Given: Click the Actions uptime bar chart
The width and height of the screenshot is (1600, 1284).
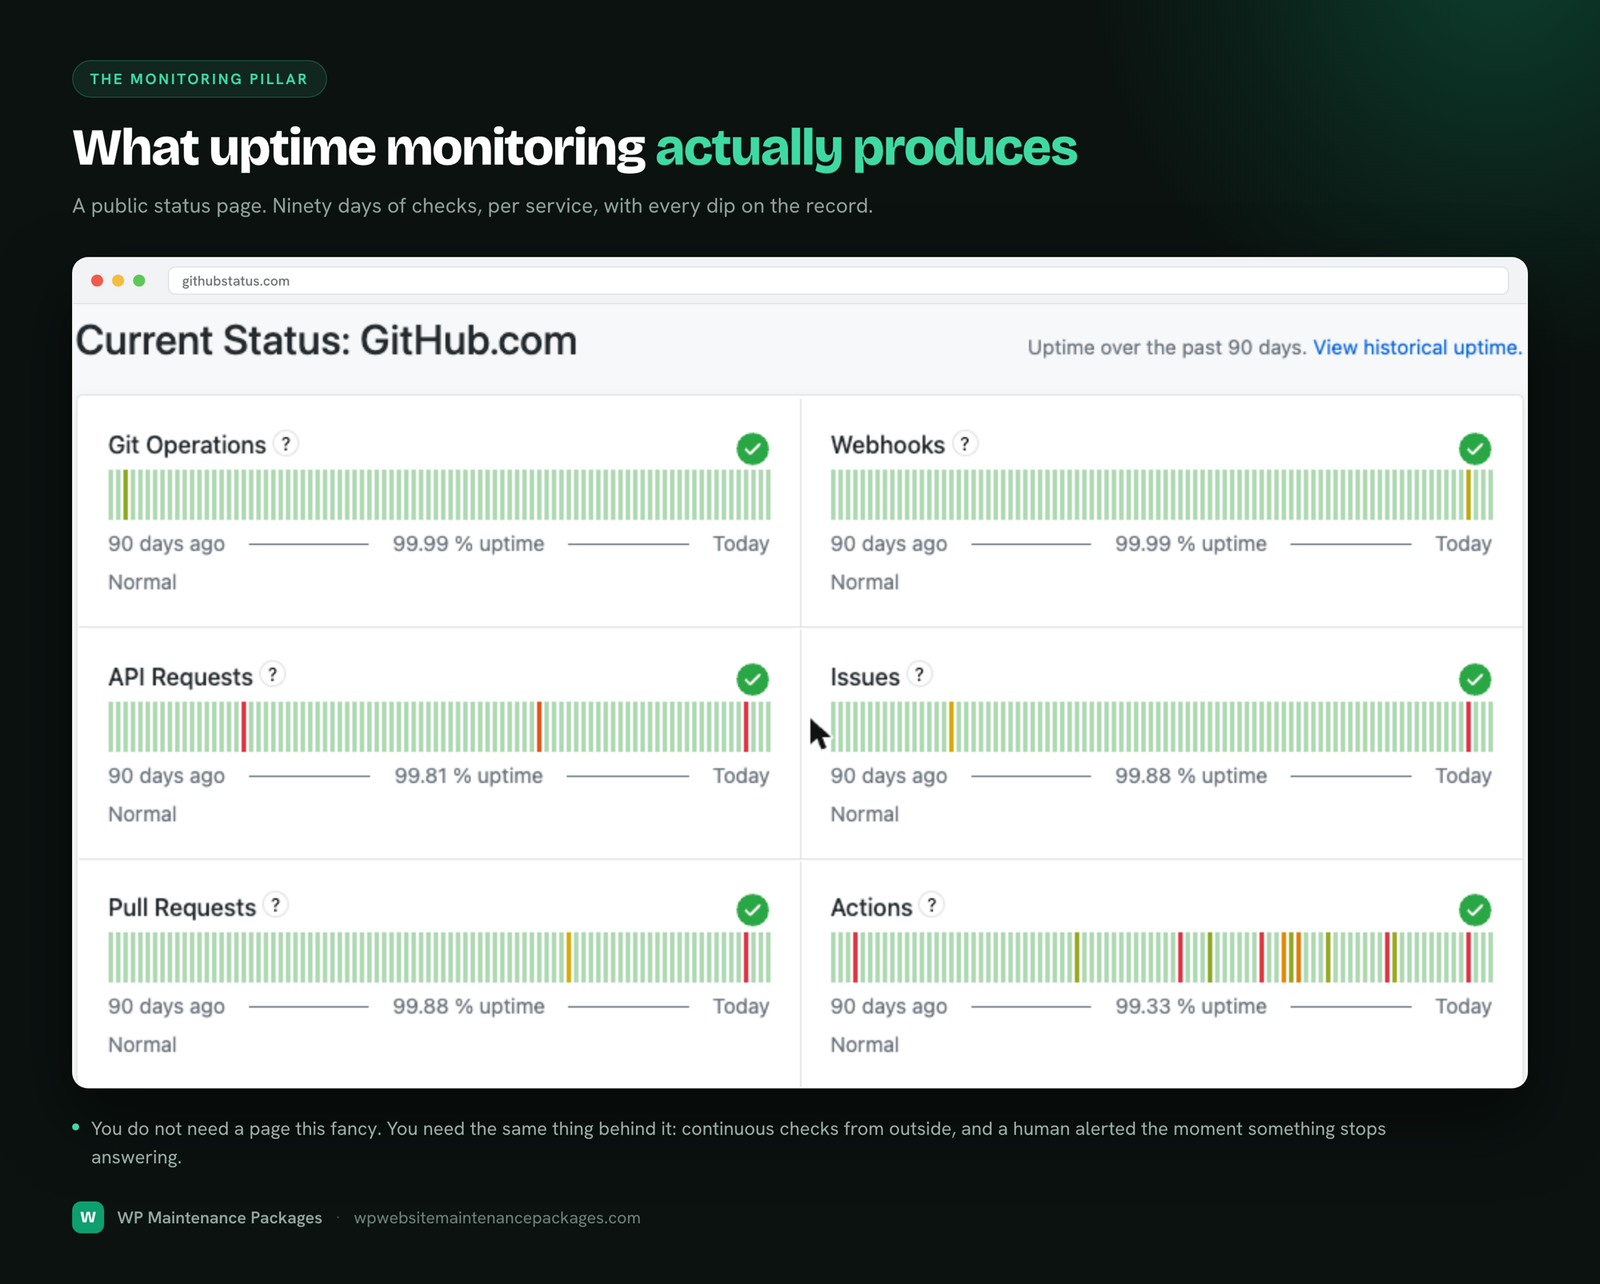Looking at the screenshot, I should pyautogui.click(x=1162, y=957).
